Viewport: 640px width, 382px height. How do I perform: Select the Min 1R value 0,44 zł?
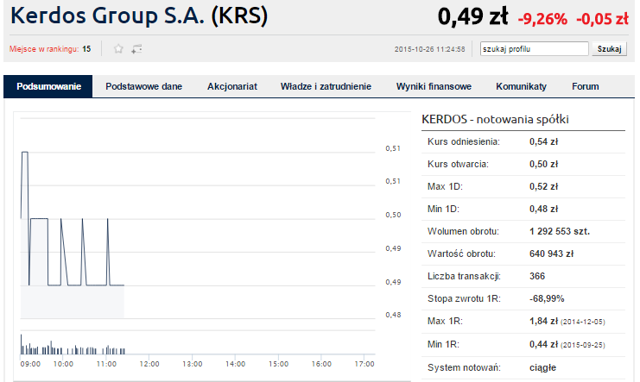coord(543,344)
